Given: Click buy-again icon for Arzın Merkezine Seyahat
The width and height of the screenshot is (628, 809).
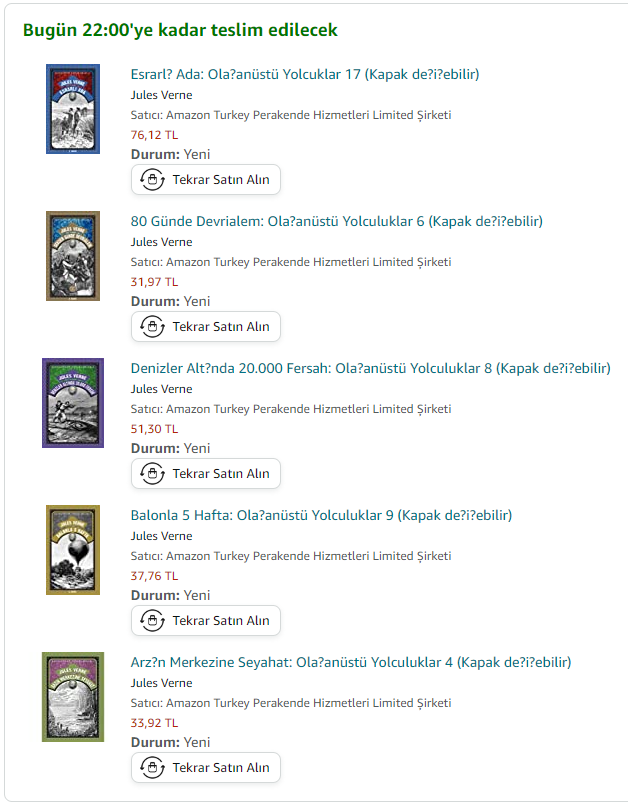Looking at the screenshot, I should (152, 768).
